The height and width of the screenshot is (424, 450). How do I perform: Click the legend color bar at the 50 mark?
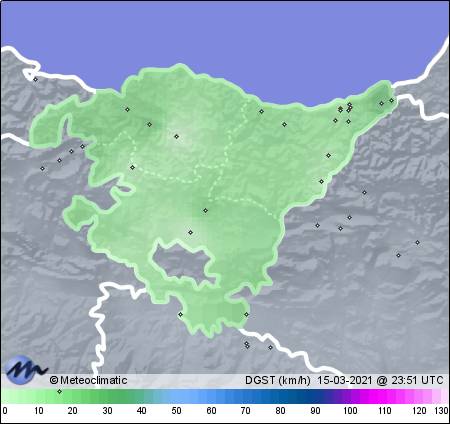coord(176,397)
